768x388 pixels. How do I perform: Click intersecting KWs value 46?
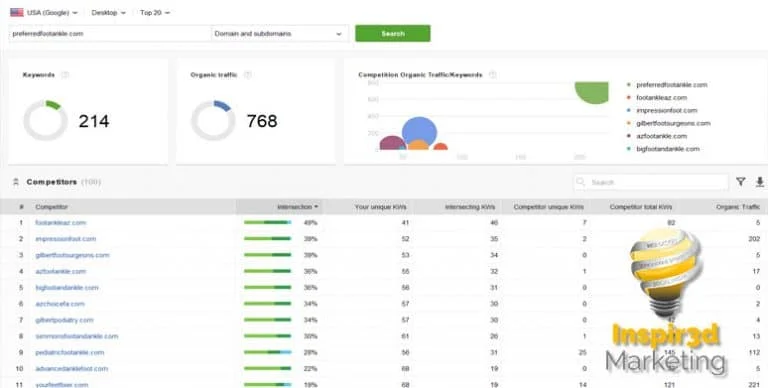(494, 222)
